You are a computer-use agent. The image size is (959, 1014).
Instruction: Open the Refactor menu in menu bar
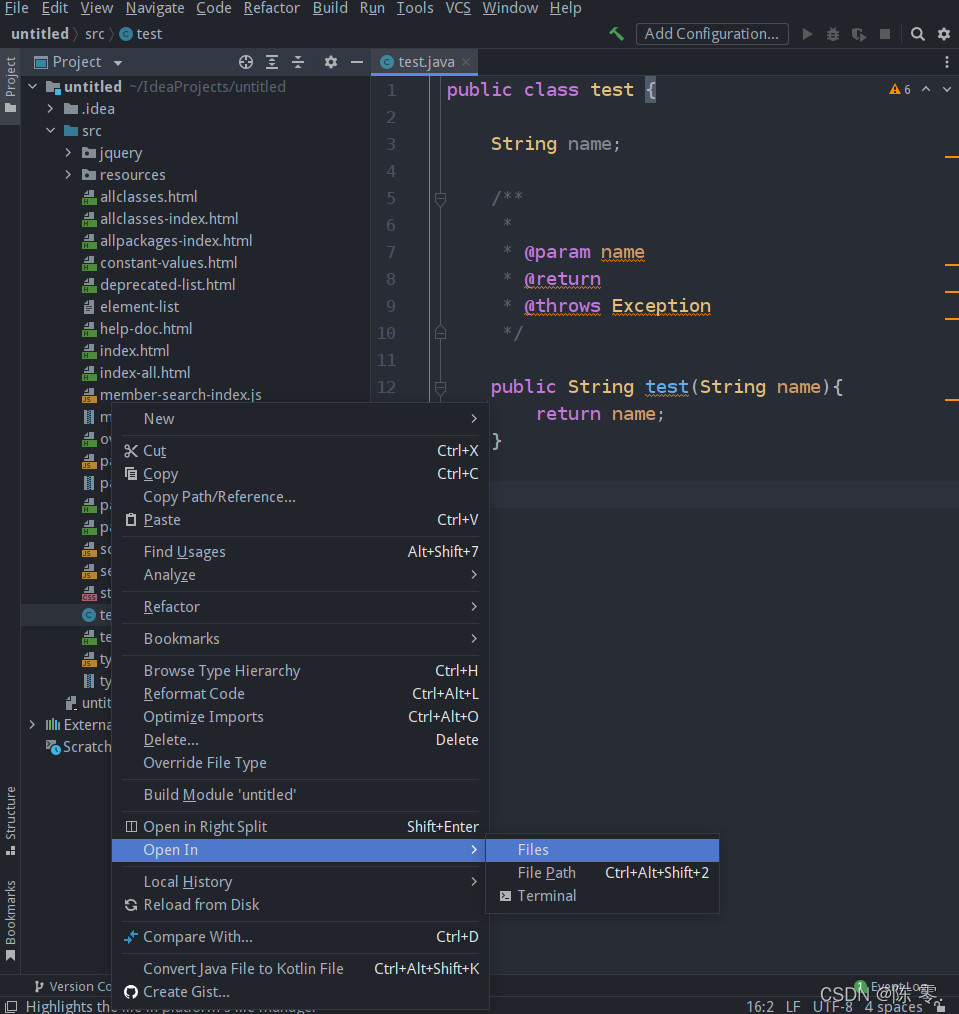coord(272,8)
